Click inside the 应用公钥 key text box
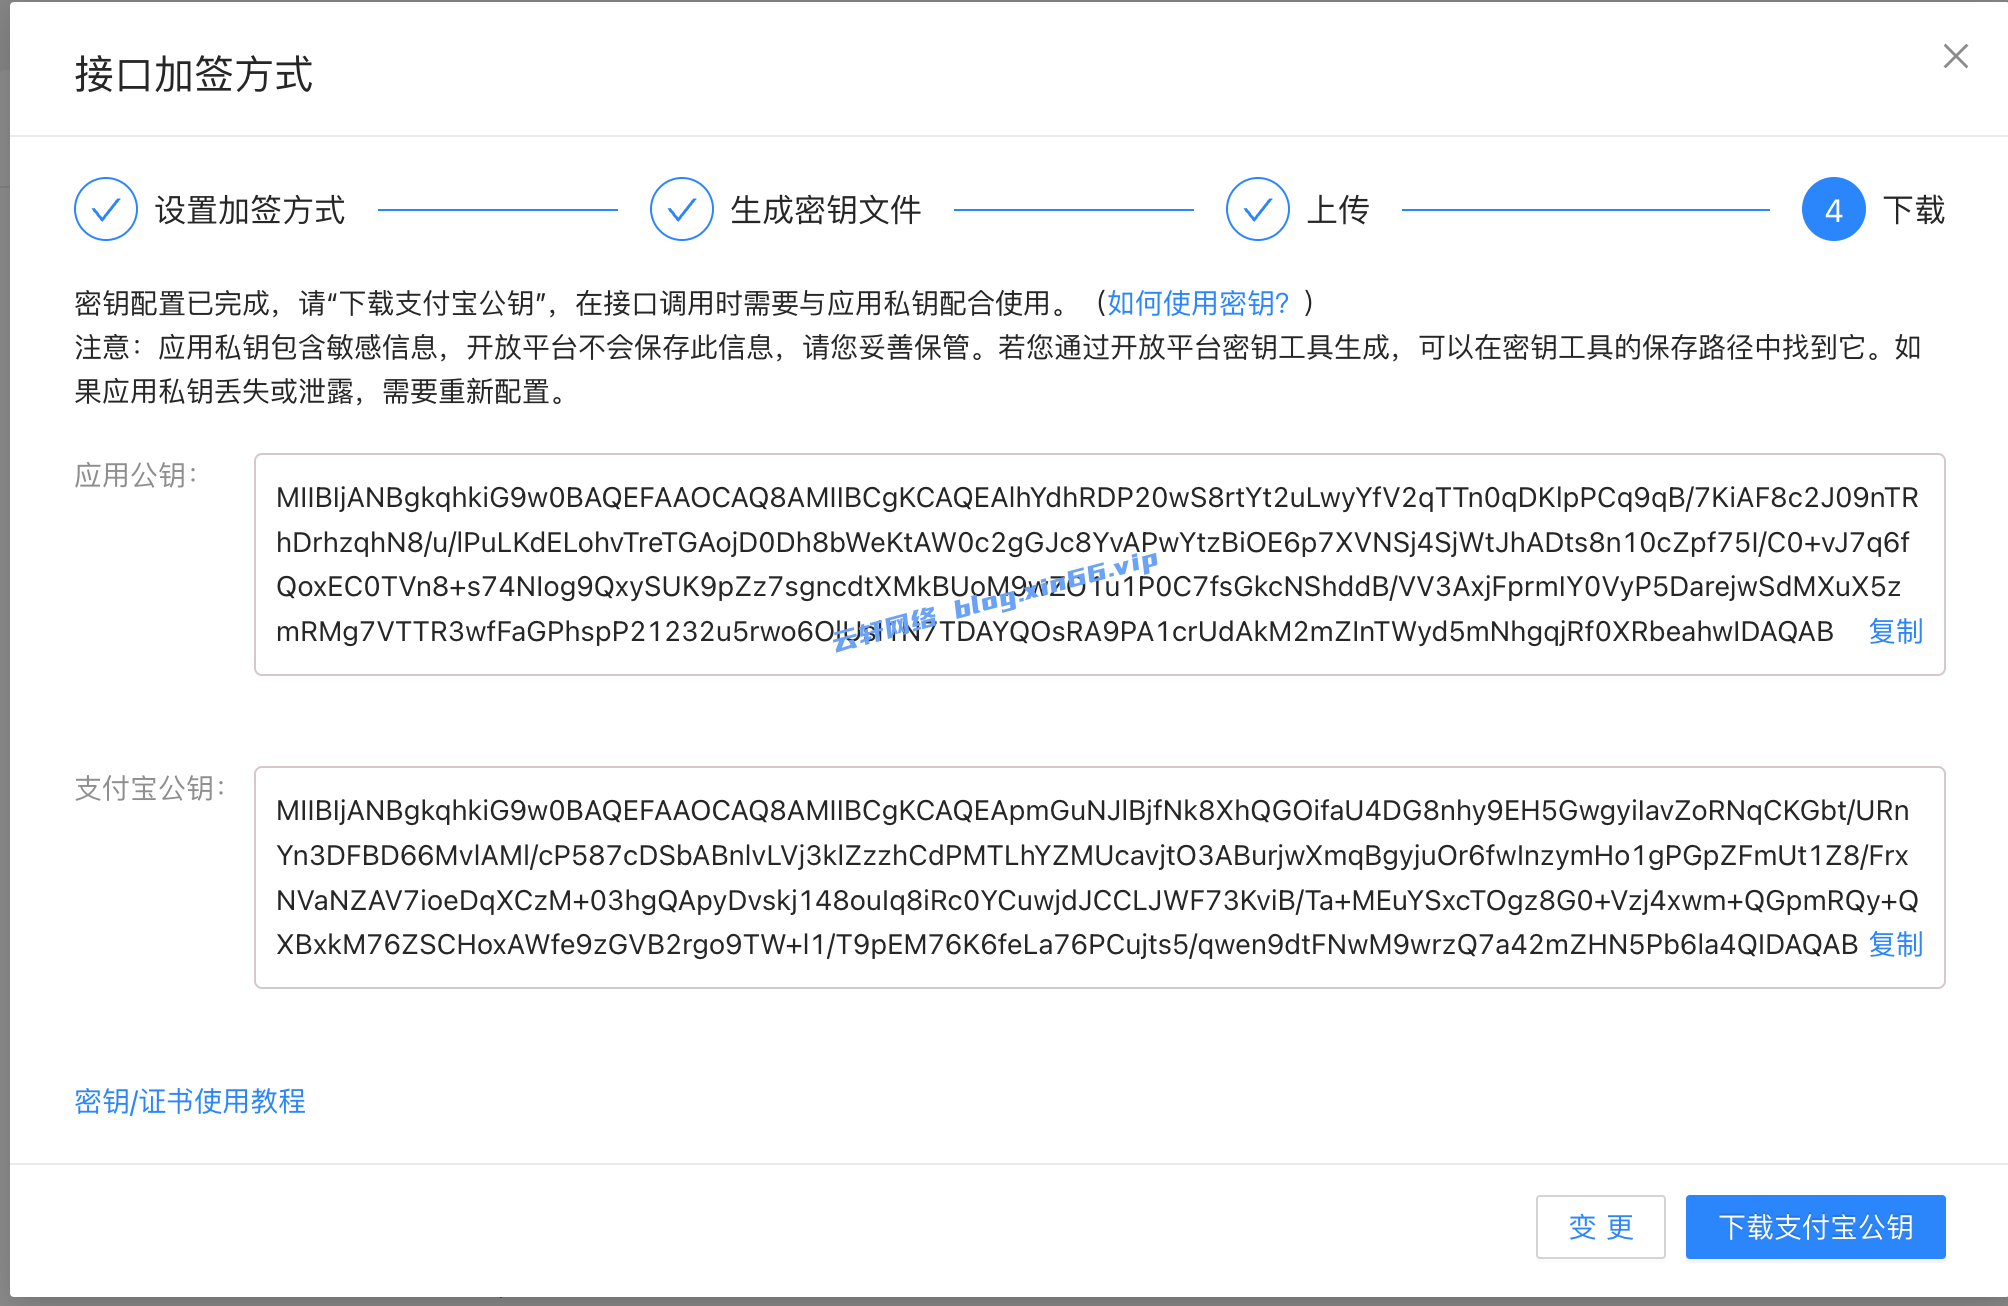The height and width of the screenshot is (1306, 2008). click(x=1100, y=565)
